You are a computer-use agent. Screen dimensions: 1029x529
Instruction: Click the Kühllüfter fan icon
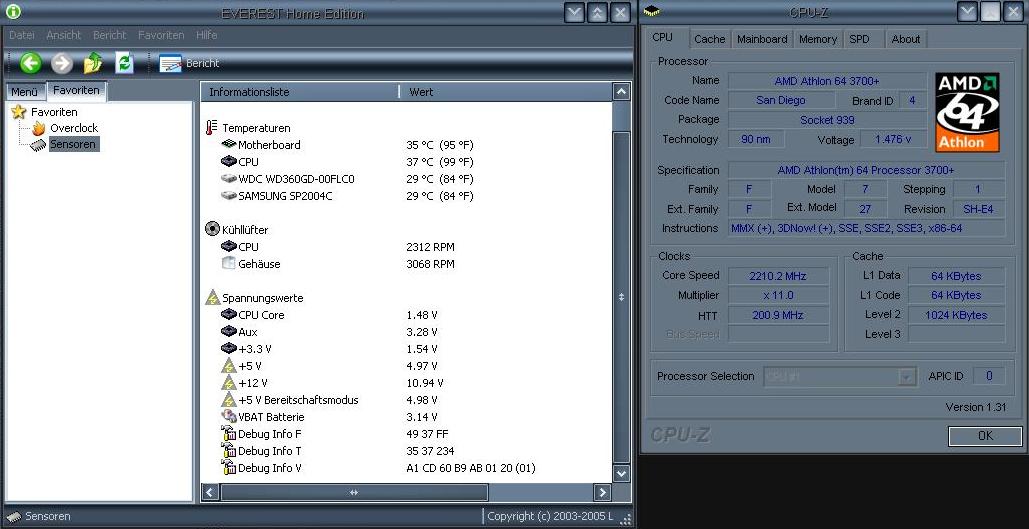click(212, 229)
